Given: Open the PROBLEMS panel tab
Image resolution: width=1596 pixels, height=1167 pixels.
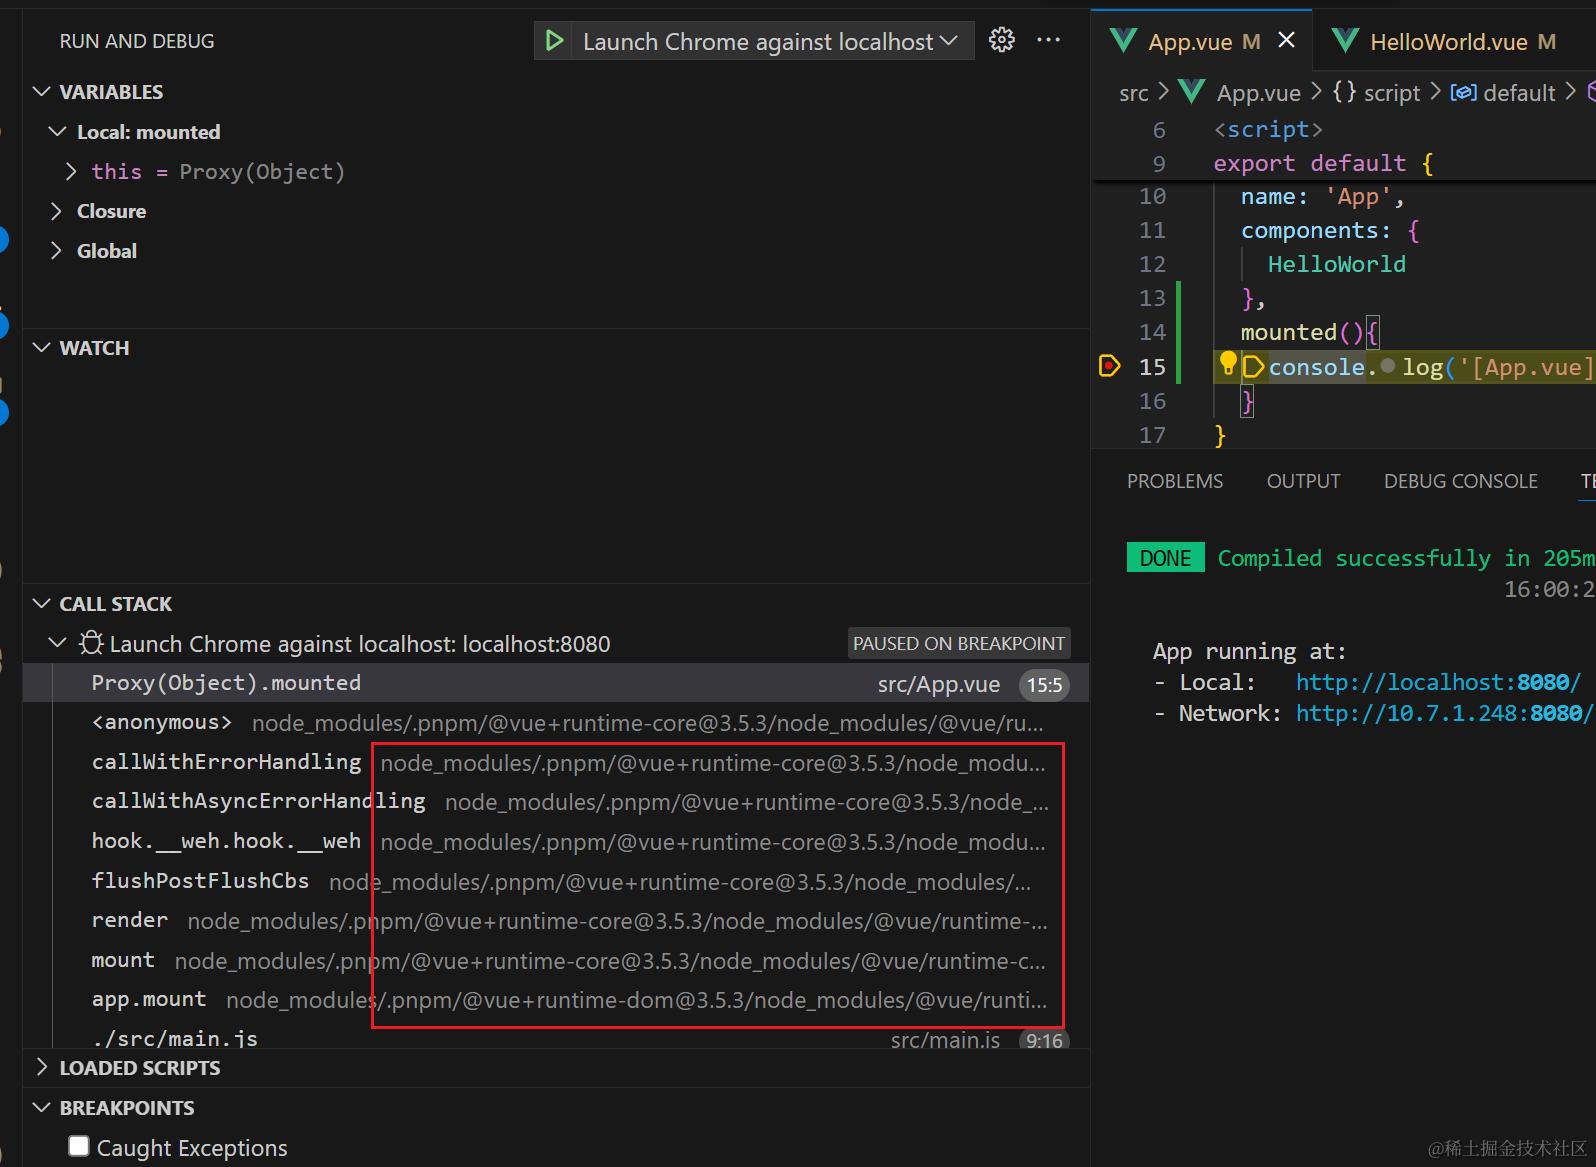Looking at the screenshot, I should (x=1175, y=481).
